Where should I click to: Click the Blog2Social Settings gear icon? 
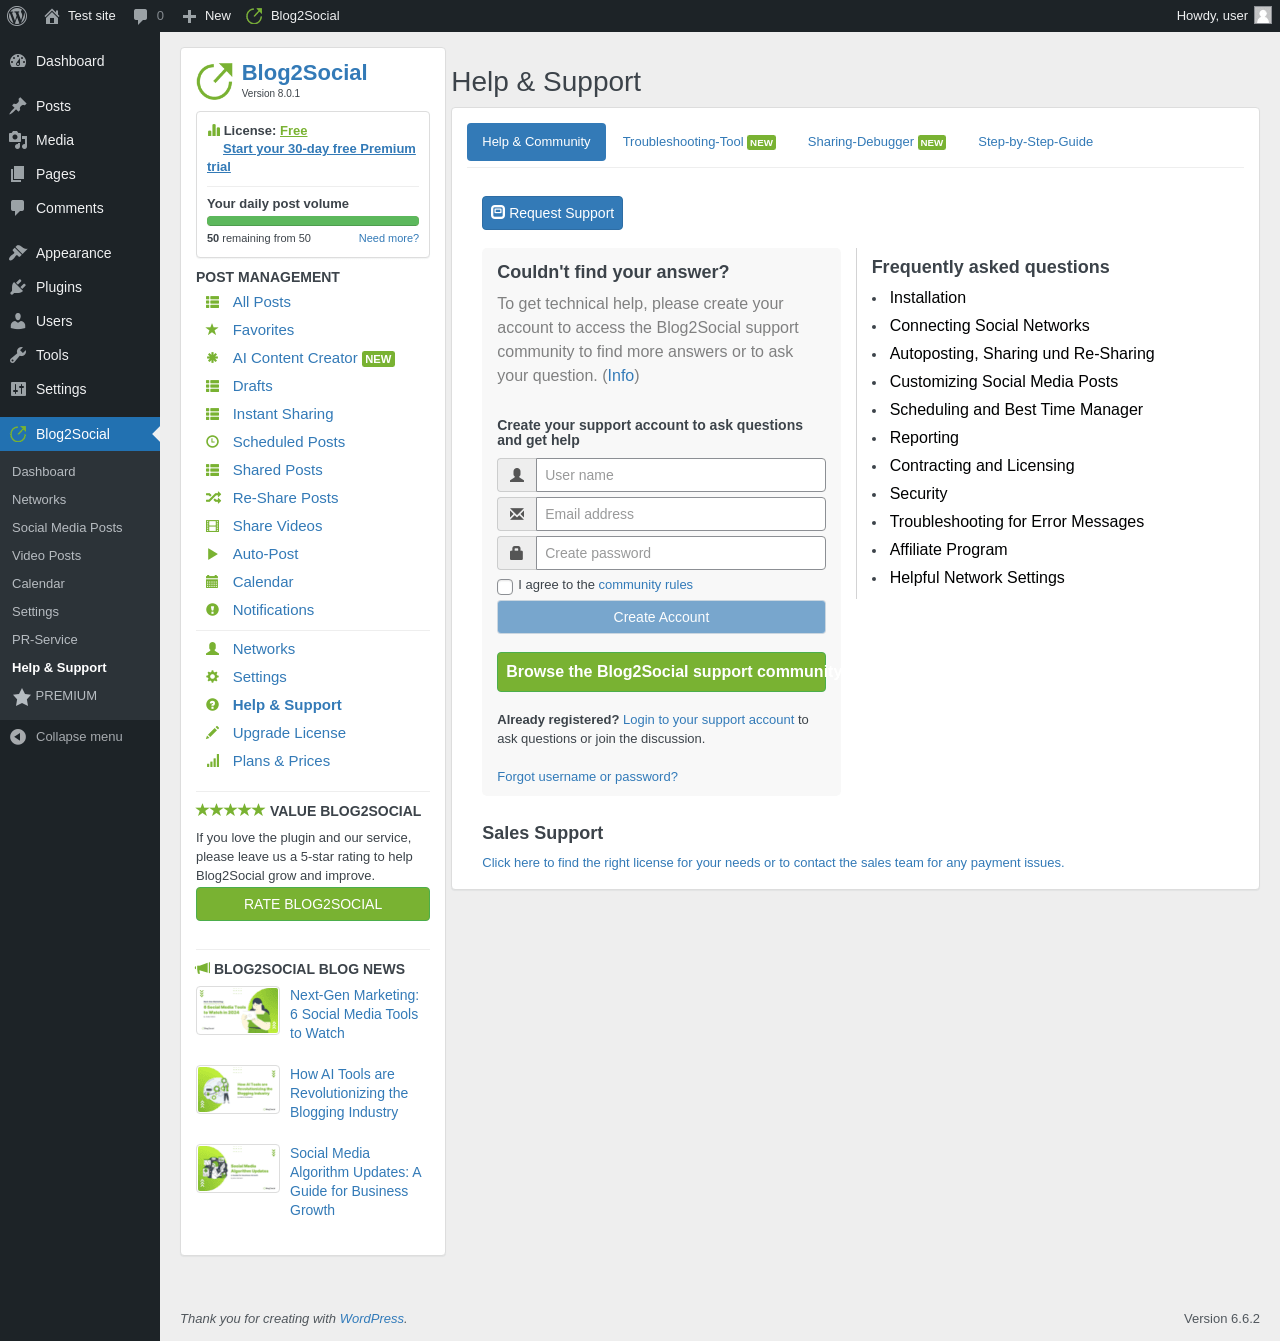pyautogui.click(x=212, y=677)
